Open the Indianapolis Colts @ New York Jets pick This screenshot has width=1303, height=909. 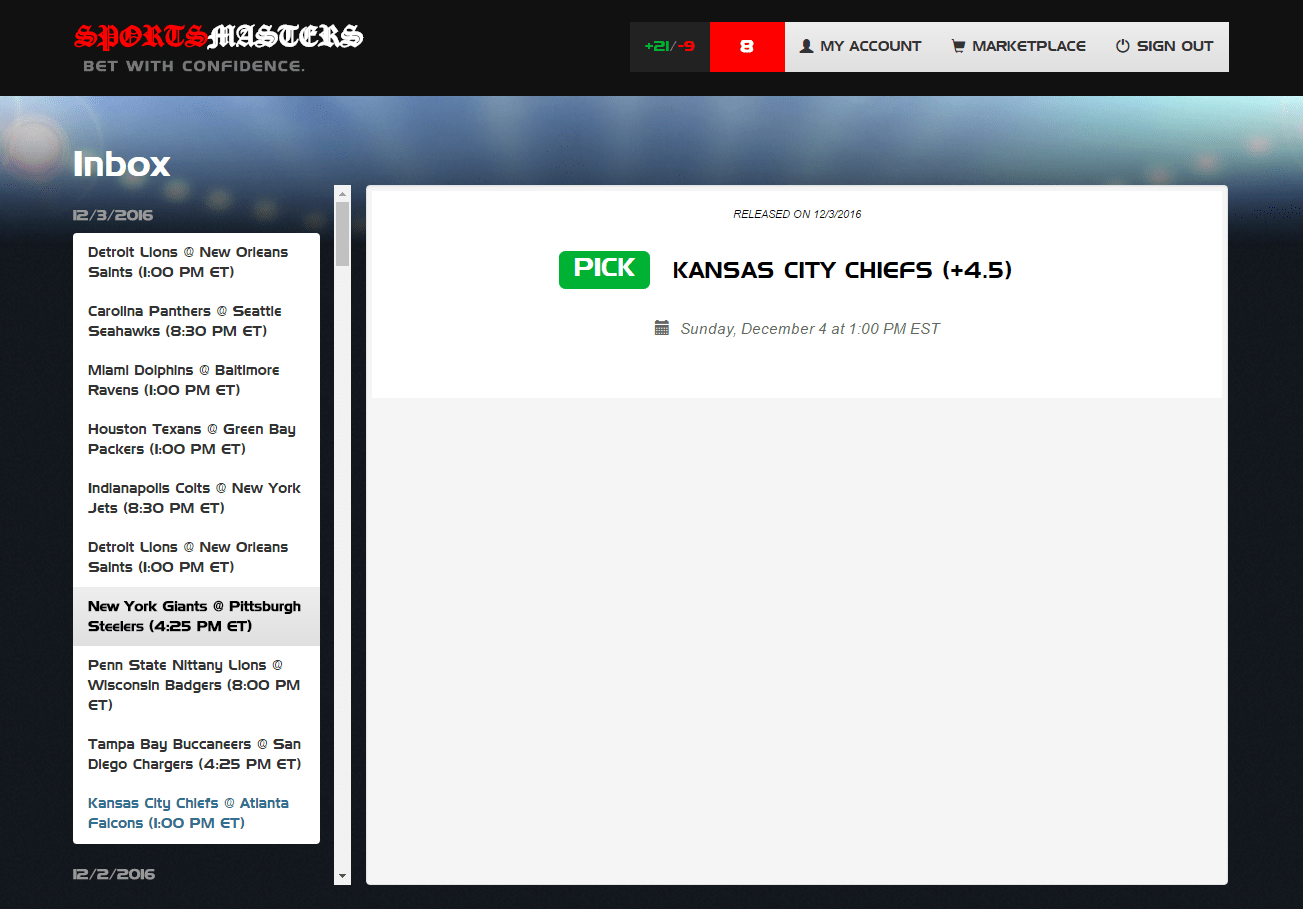pos(196,497)
